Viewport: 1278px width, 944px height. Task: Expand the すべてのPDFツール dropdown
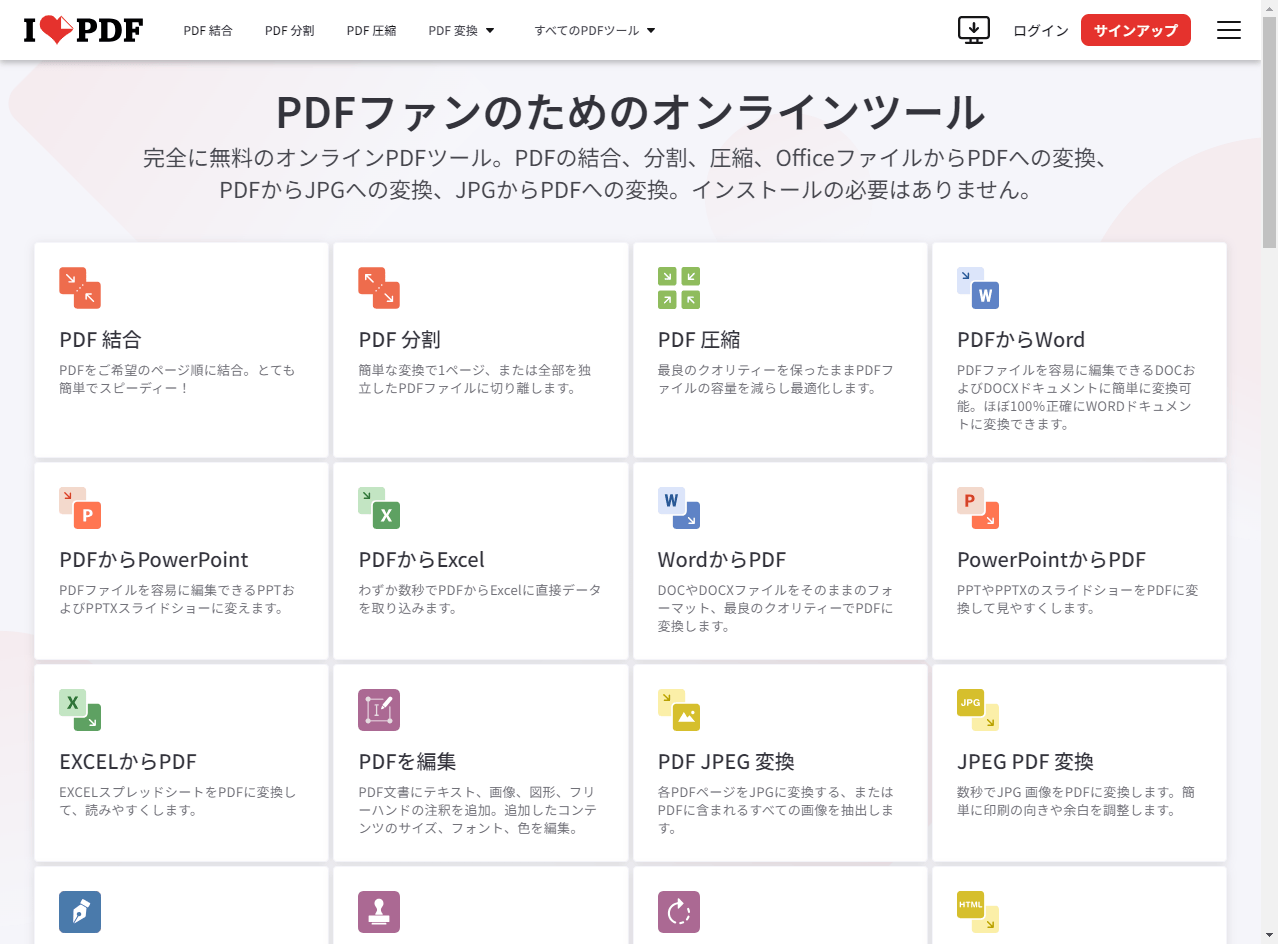(x=595, y=30)
